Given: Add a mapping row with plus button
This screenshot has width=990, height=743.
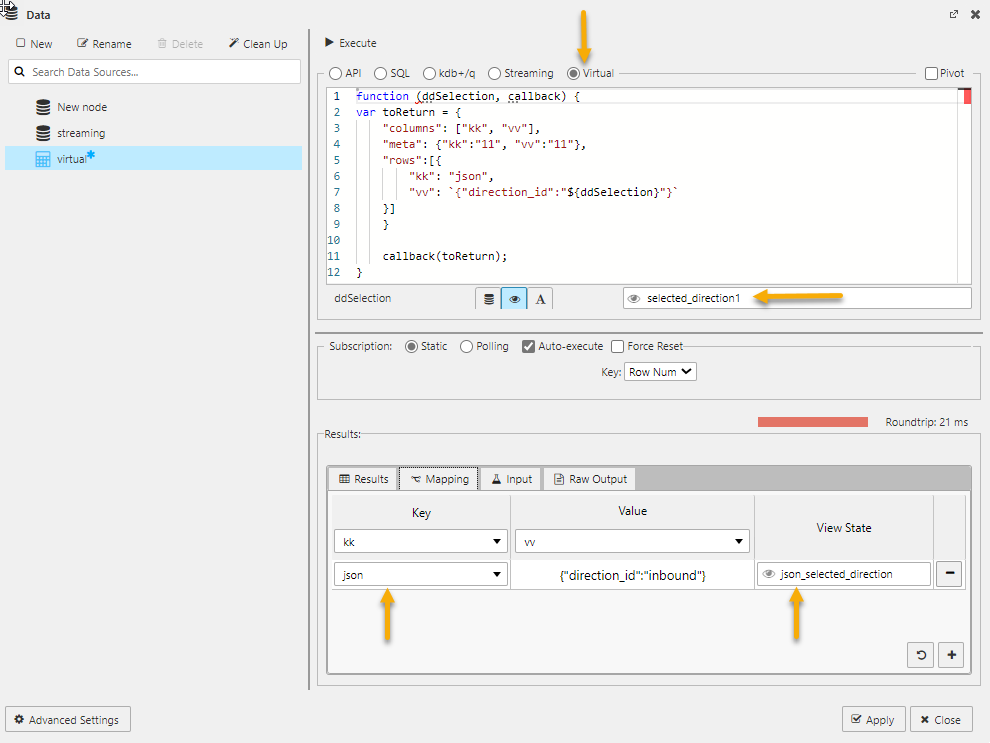Looking at the screenshot, I should pos(951,655).
